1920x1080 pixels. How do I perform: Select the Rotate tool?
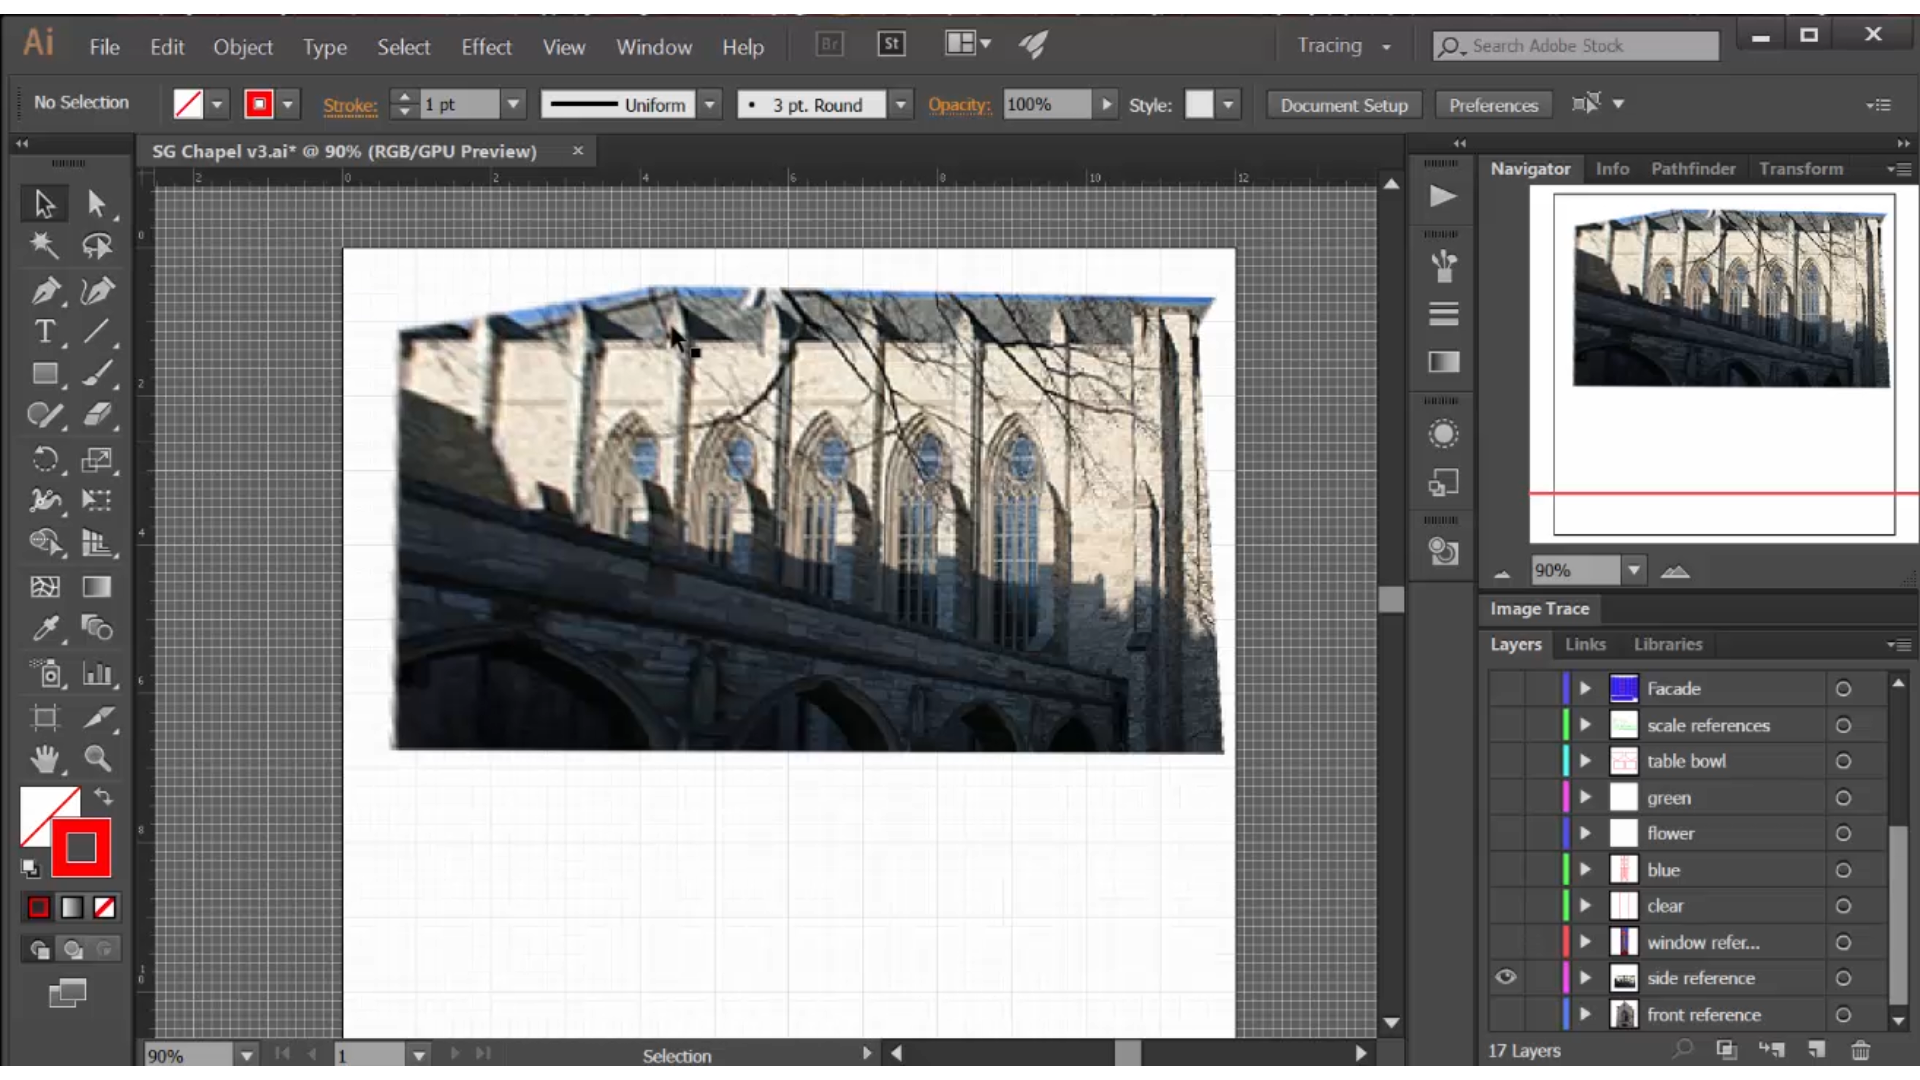[44, 459]
